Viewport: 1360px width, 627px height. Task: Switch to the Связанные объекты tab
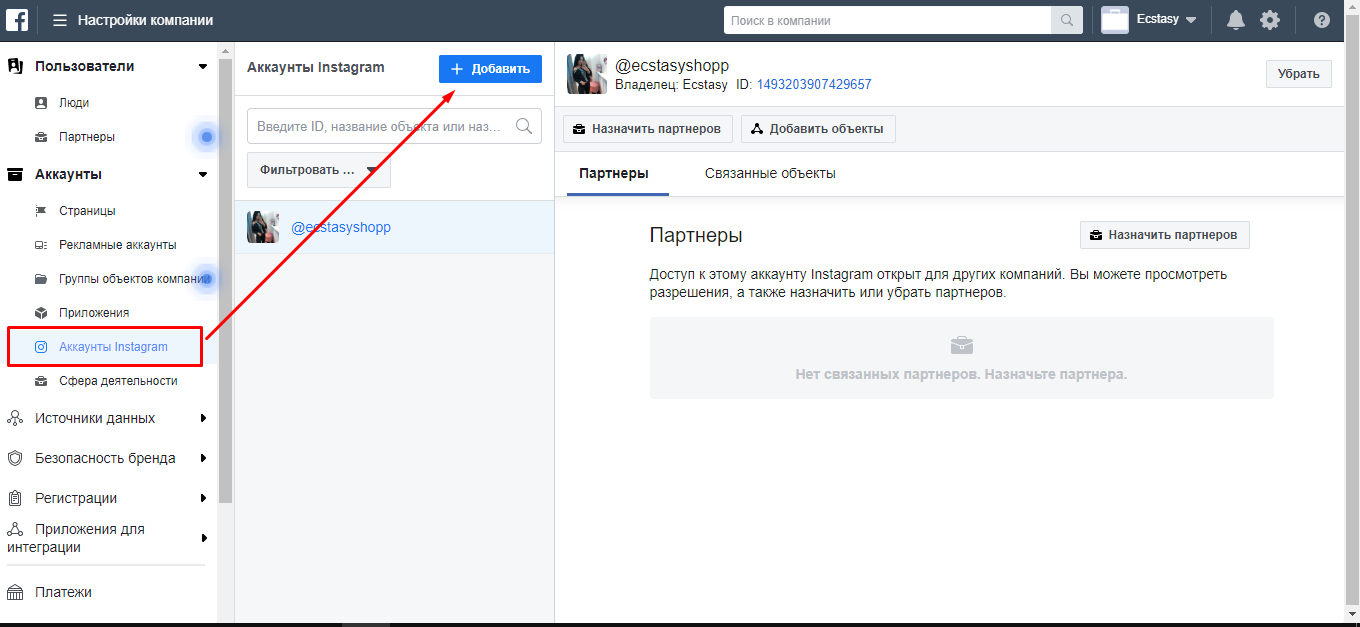pyautogui.click(x=770, y=173)
